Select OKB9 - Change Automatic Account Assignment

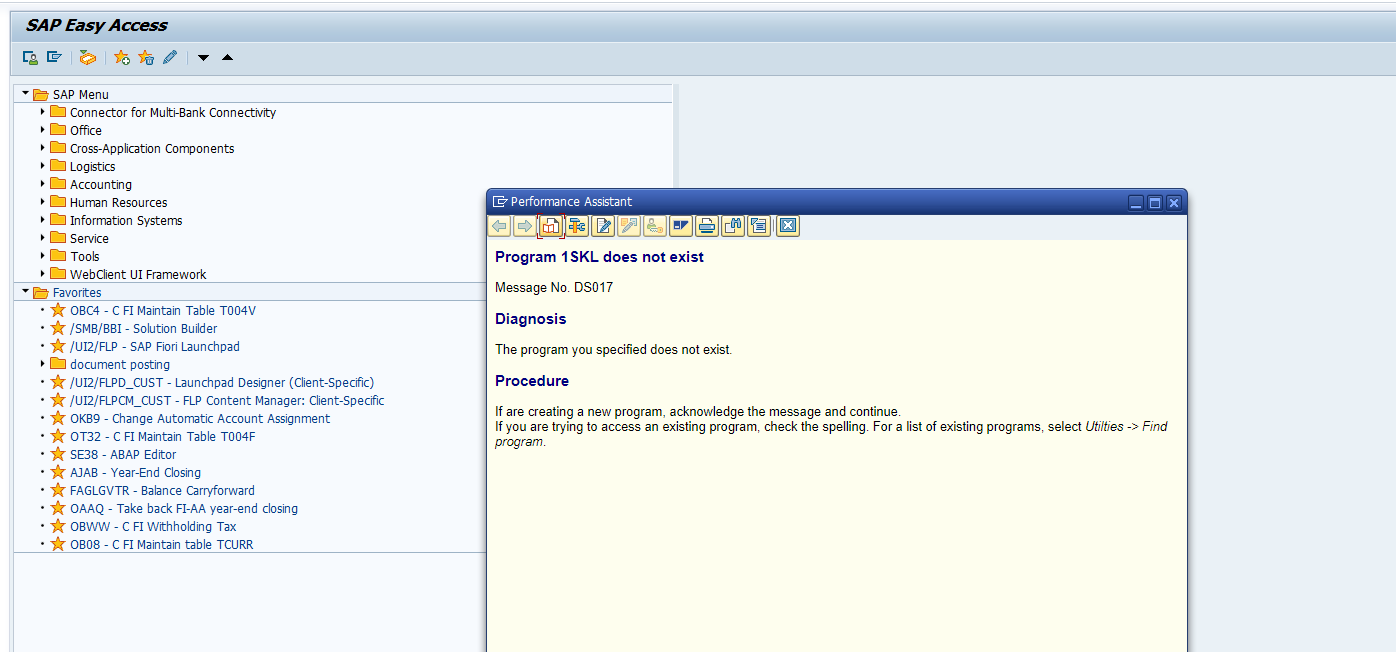coord(200,419)
